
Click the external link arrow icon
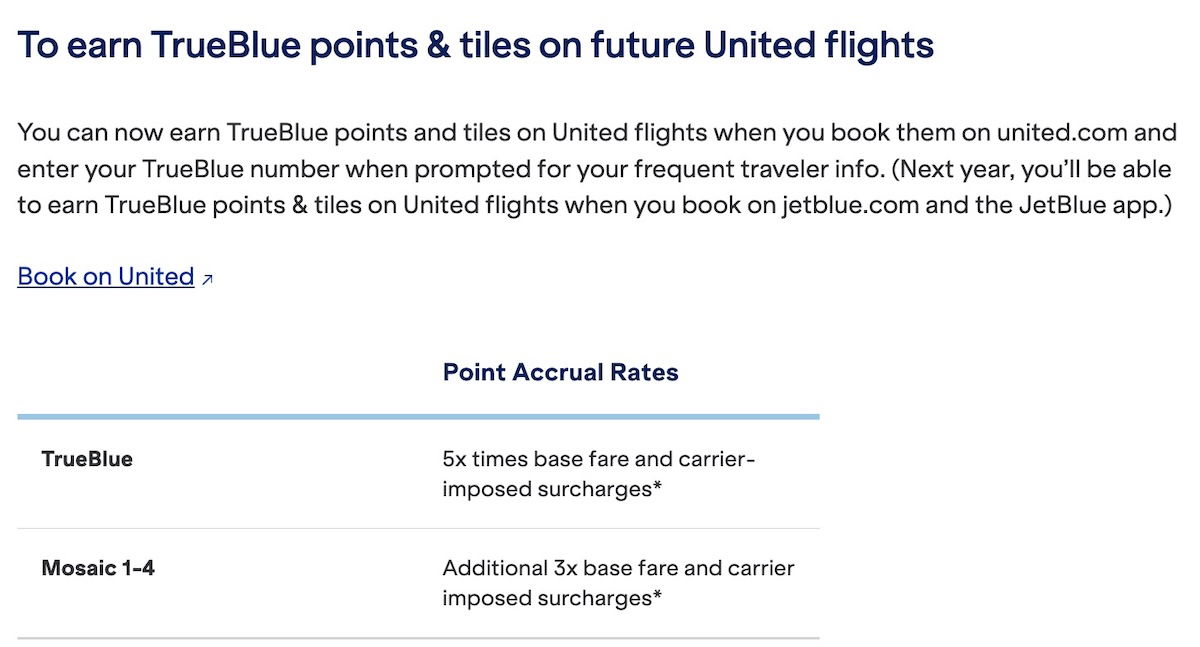pos(207,280)
